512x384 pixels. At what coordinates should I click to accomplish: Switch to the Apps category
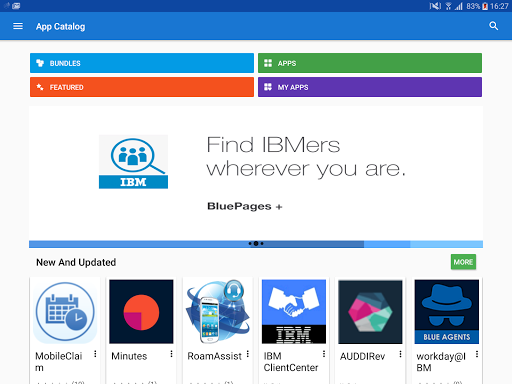point(370,63)
